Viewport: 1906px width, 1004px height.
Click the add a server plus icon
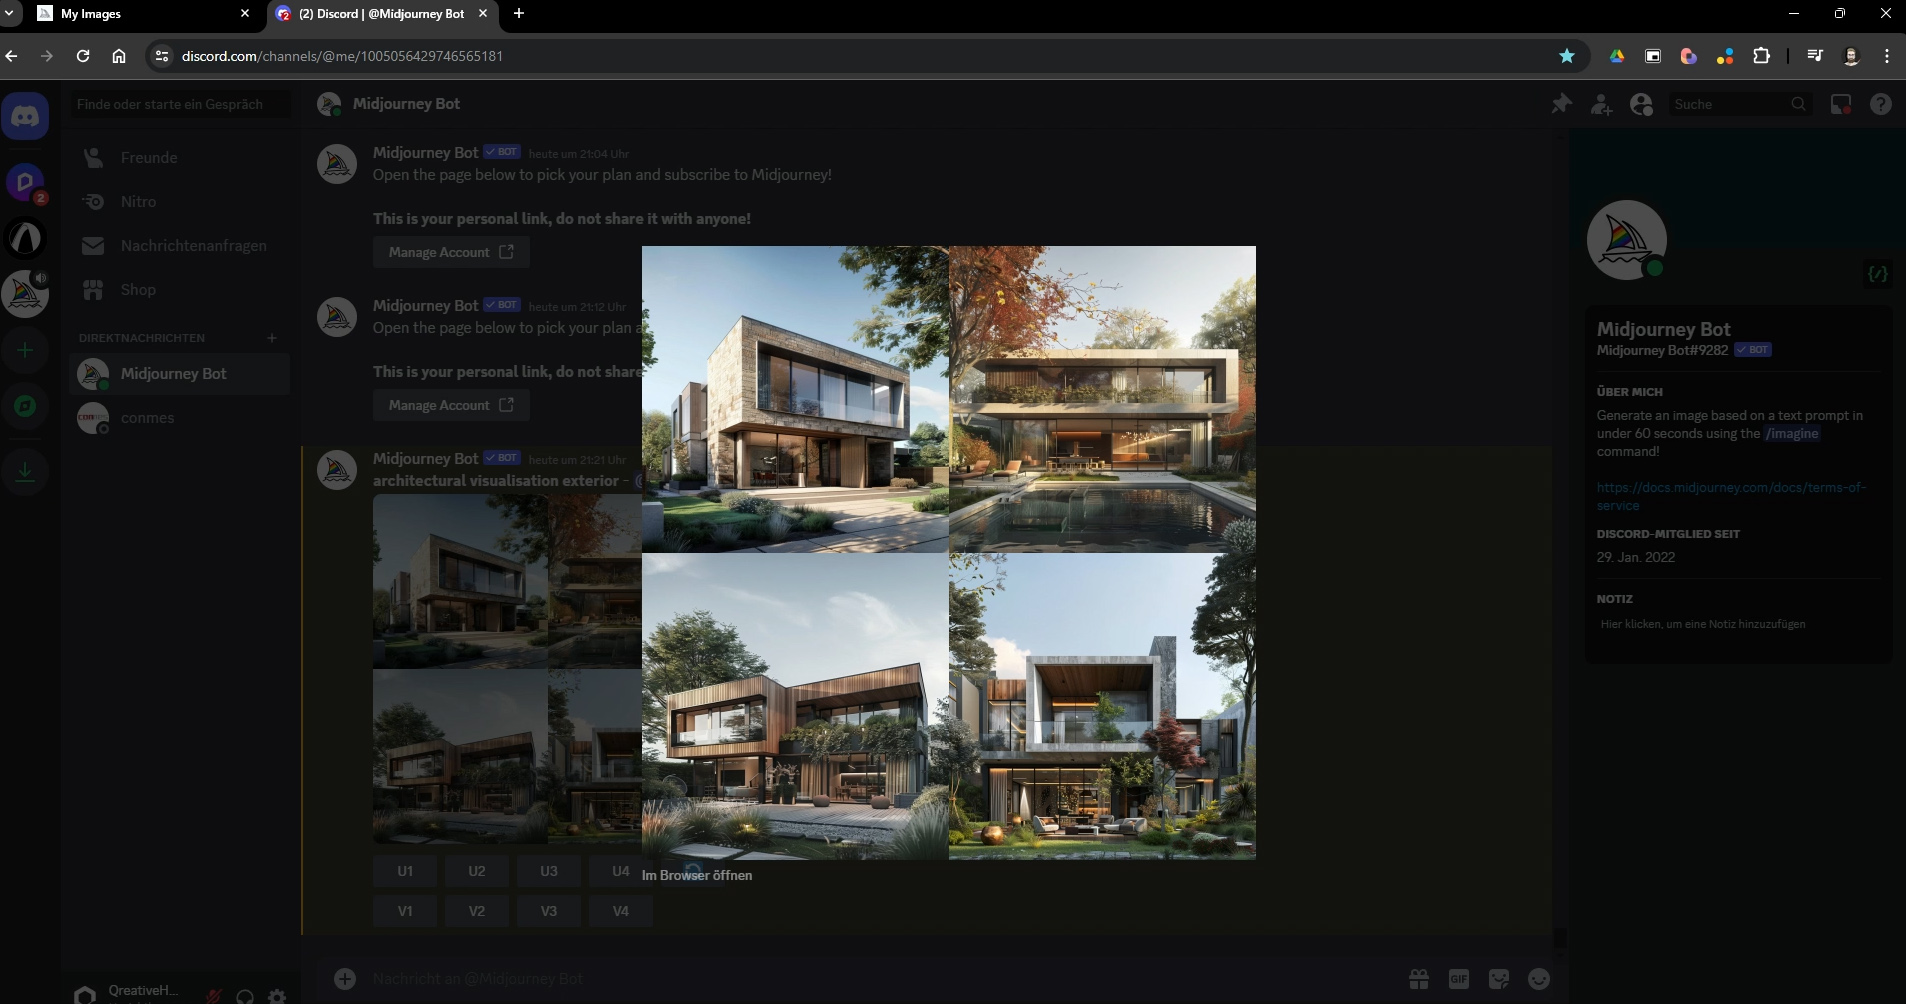coord(25,350)
